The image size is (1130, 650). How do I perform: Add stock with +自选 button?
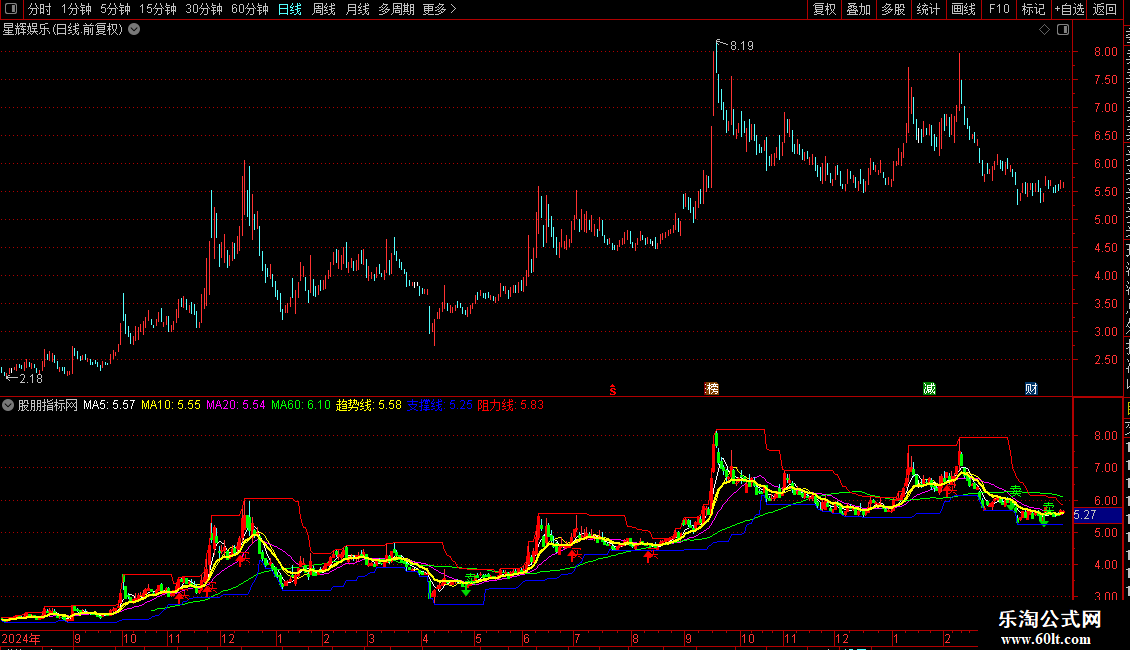coord(1069,9)
